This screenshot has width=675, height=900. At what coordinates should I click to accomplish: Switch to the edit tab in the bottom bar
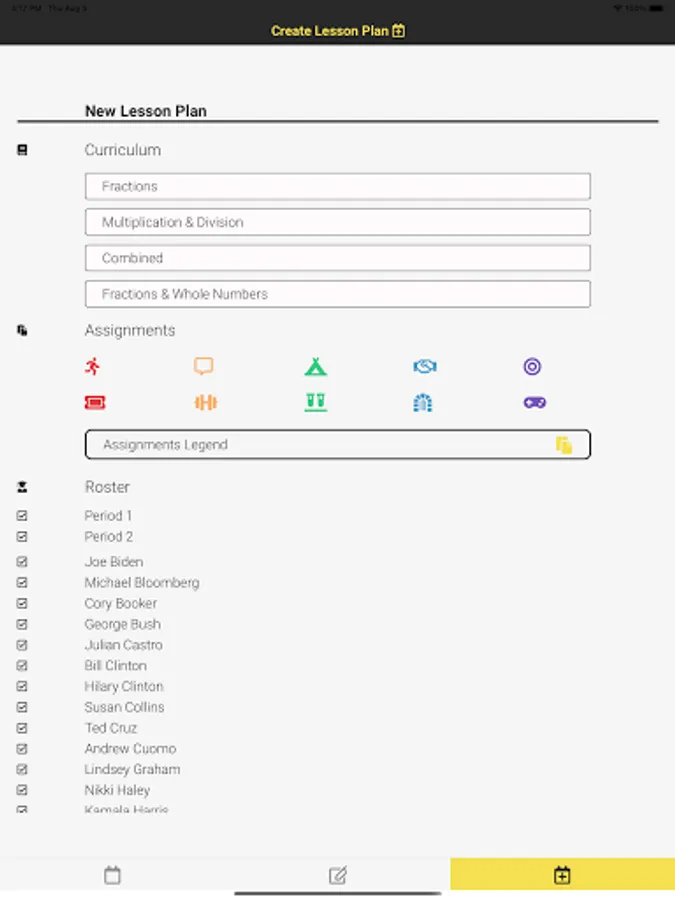(x=337, y=876)
